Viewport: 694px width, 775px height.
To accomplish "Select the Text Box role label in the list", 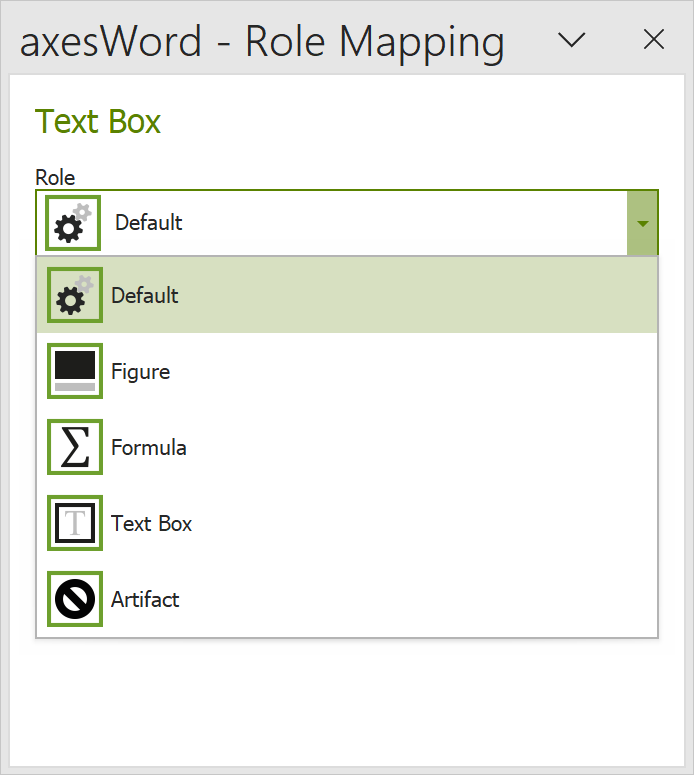I will tap(151, 523).
